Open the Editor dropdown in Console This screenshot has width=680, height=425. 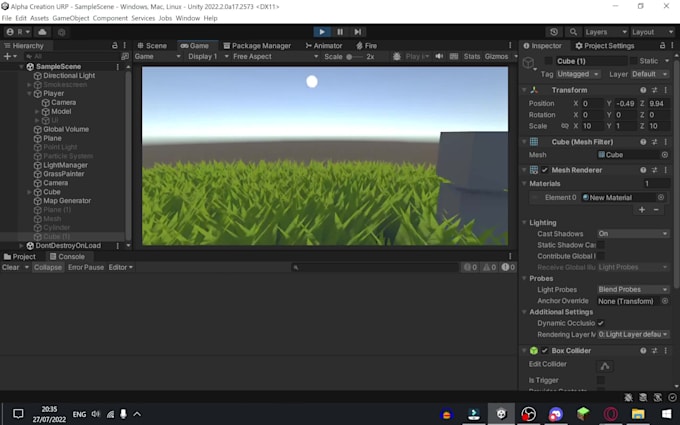[121, 267]
